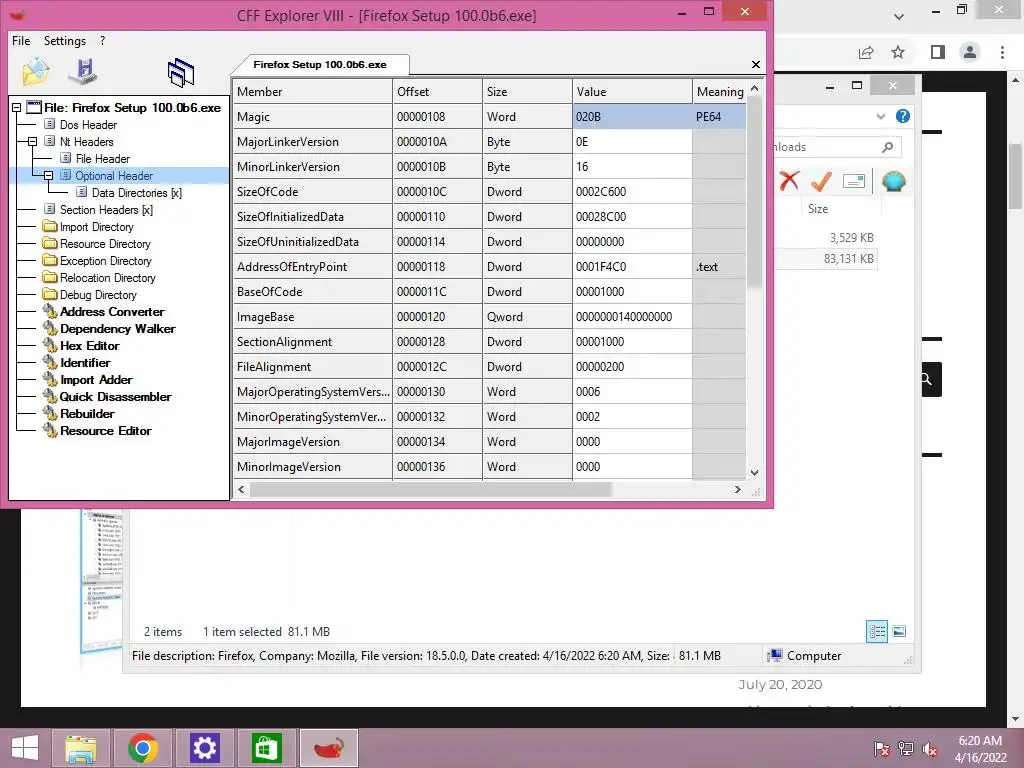Click the blue shell icon in Explorer window

(893, 181)
